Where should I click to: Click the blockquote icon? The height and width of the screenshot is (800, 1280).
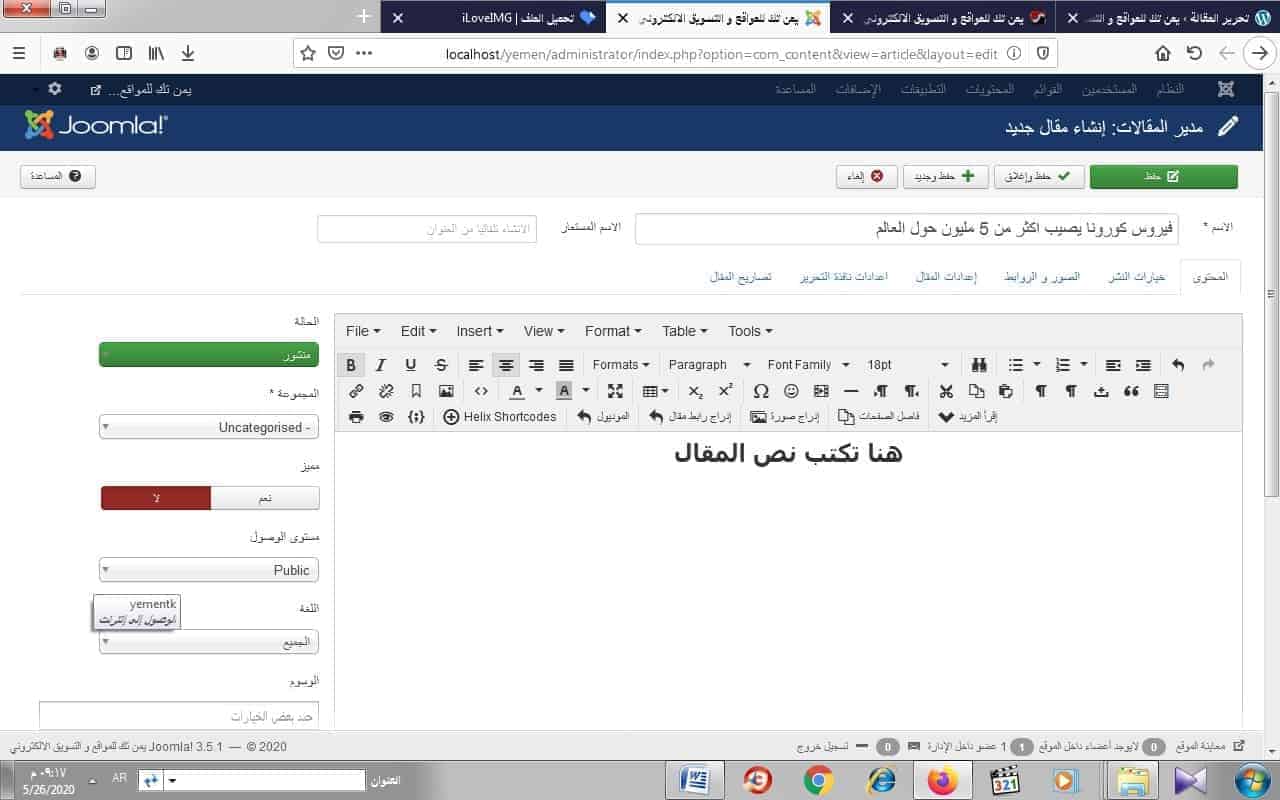(1131, 391)
